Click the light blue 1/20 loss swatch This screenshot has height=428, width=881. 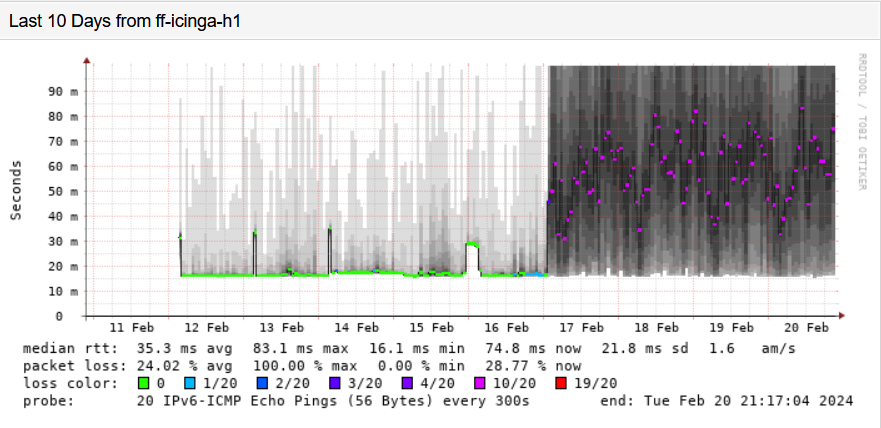point(190,384)
